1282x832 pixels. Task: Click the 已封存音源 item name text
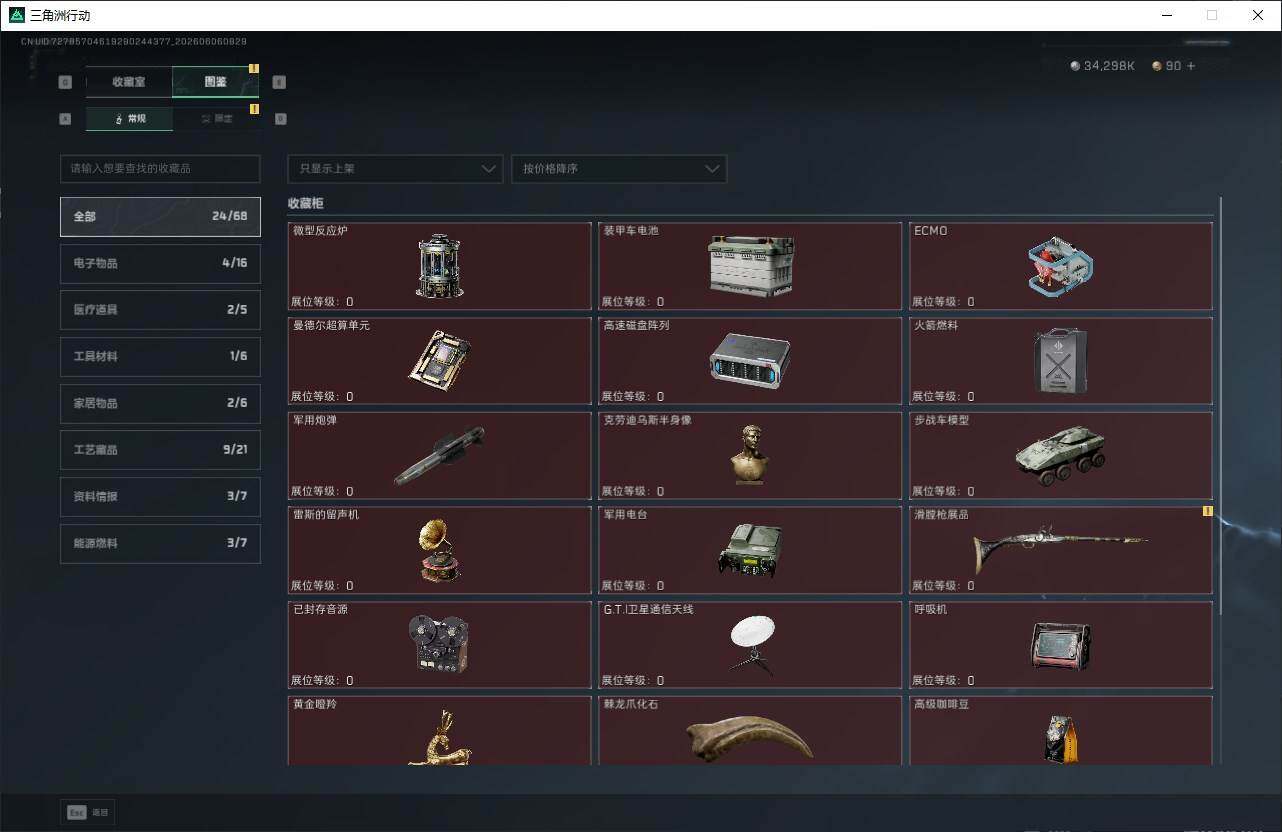tap(320, 609)
